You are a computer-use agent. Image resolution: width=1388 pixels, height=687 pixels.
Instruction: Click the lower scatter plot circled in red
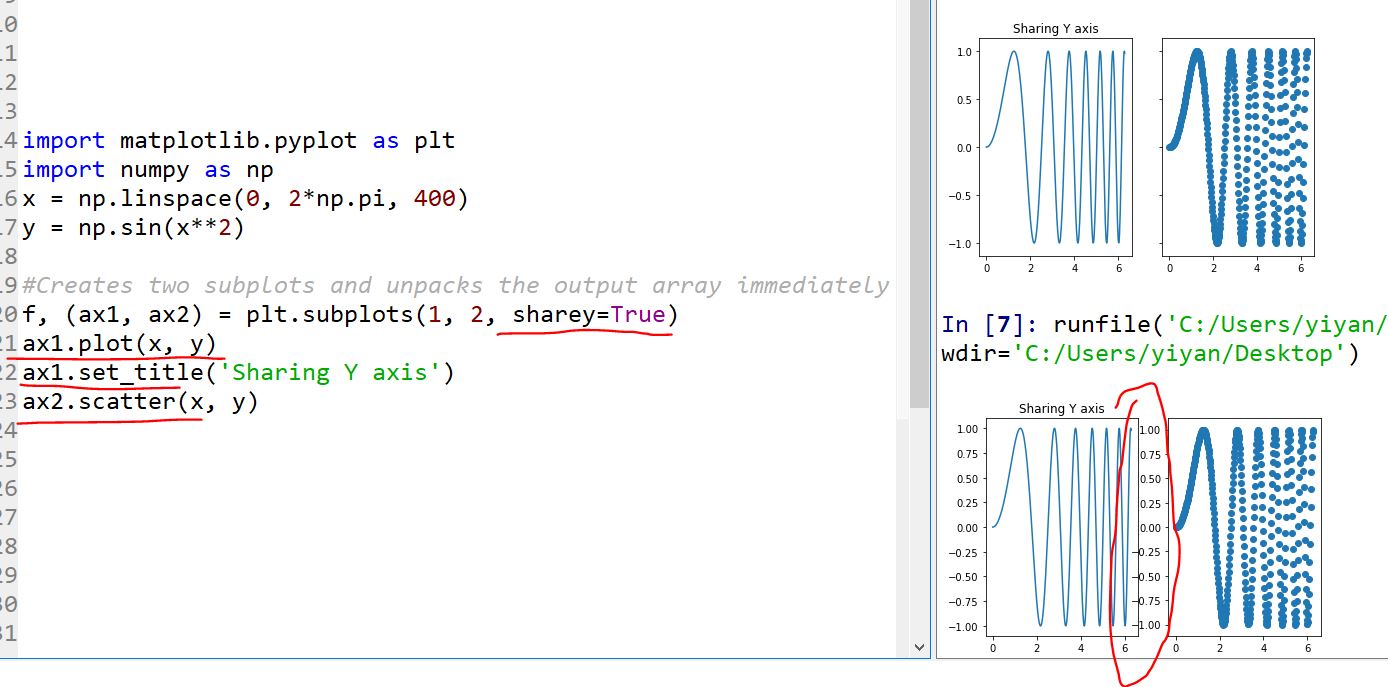pos(1244,527)
